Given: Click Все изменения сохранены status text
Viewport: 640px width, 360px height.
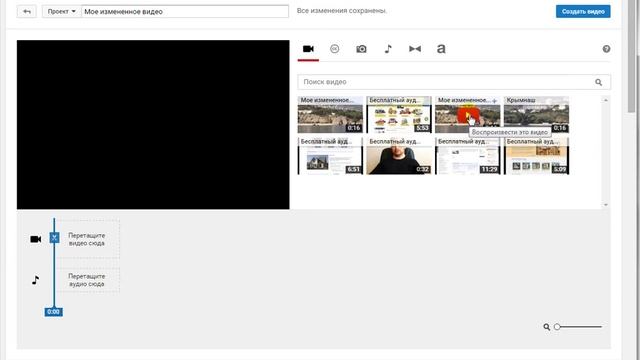Looking at the screenshot, I should pyautogui.click(x=342, y=11).
